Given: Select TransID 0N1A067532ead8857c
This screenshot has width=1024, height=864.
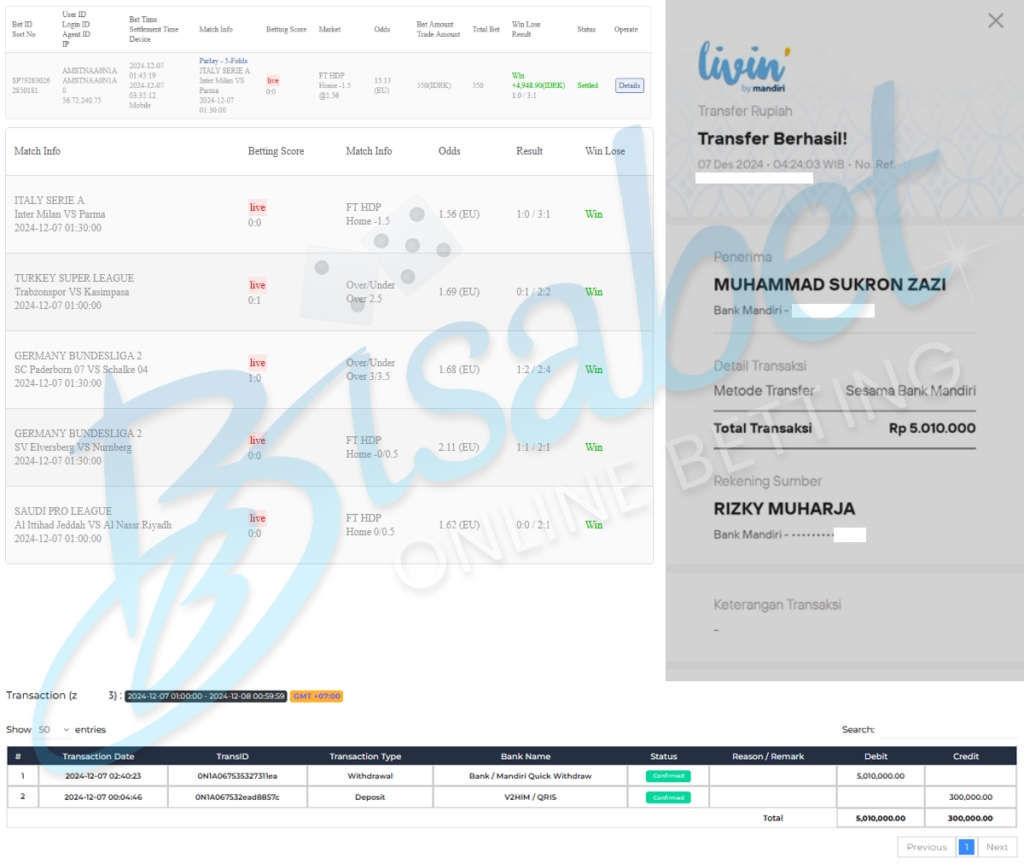Looking at the screenshot, I should coord(237,797).
